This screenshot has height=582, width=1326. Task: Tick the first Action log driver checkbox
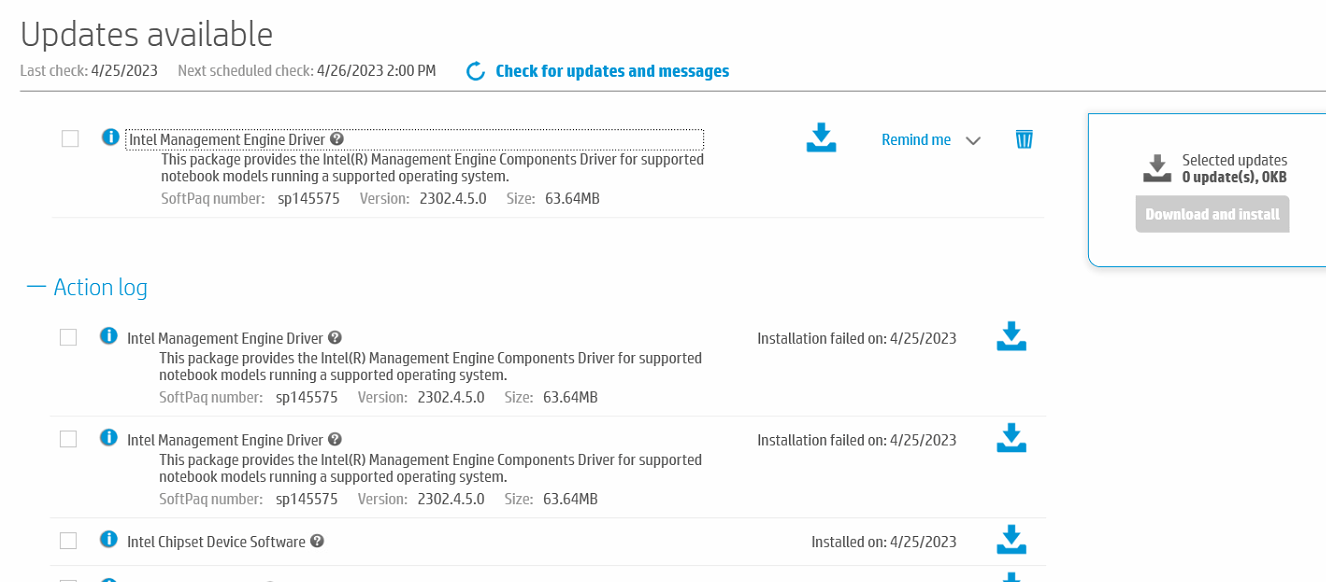68,338
